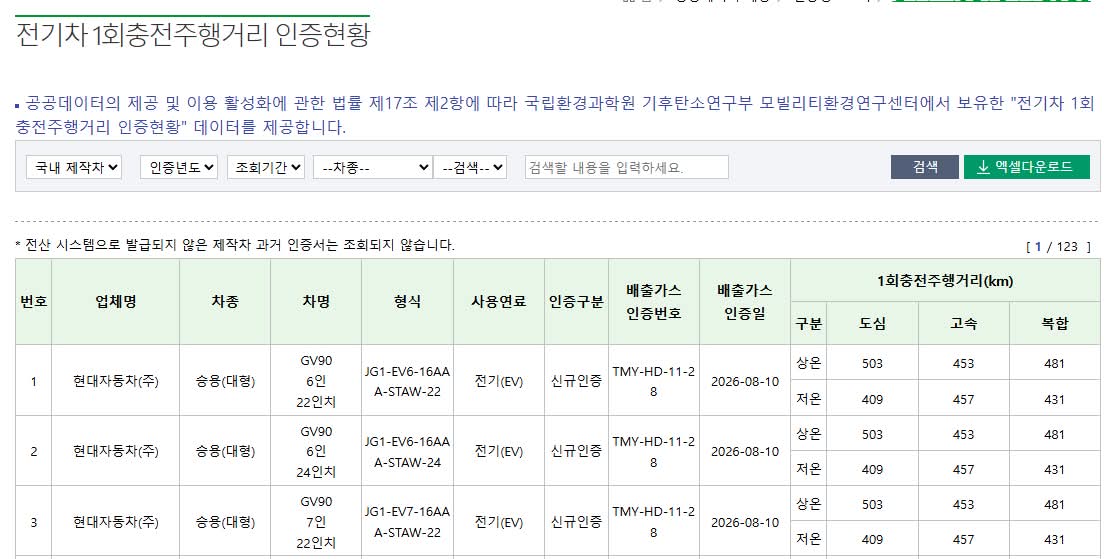Click 현대자동차(주) in row 1
Screen dimensions: 1104x559
coord(115,382)
